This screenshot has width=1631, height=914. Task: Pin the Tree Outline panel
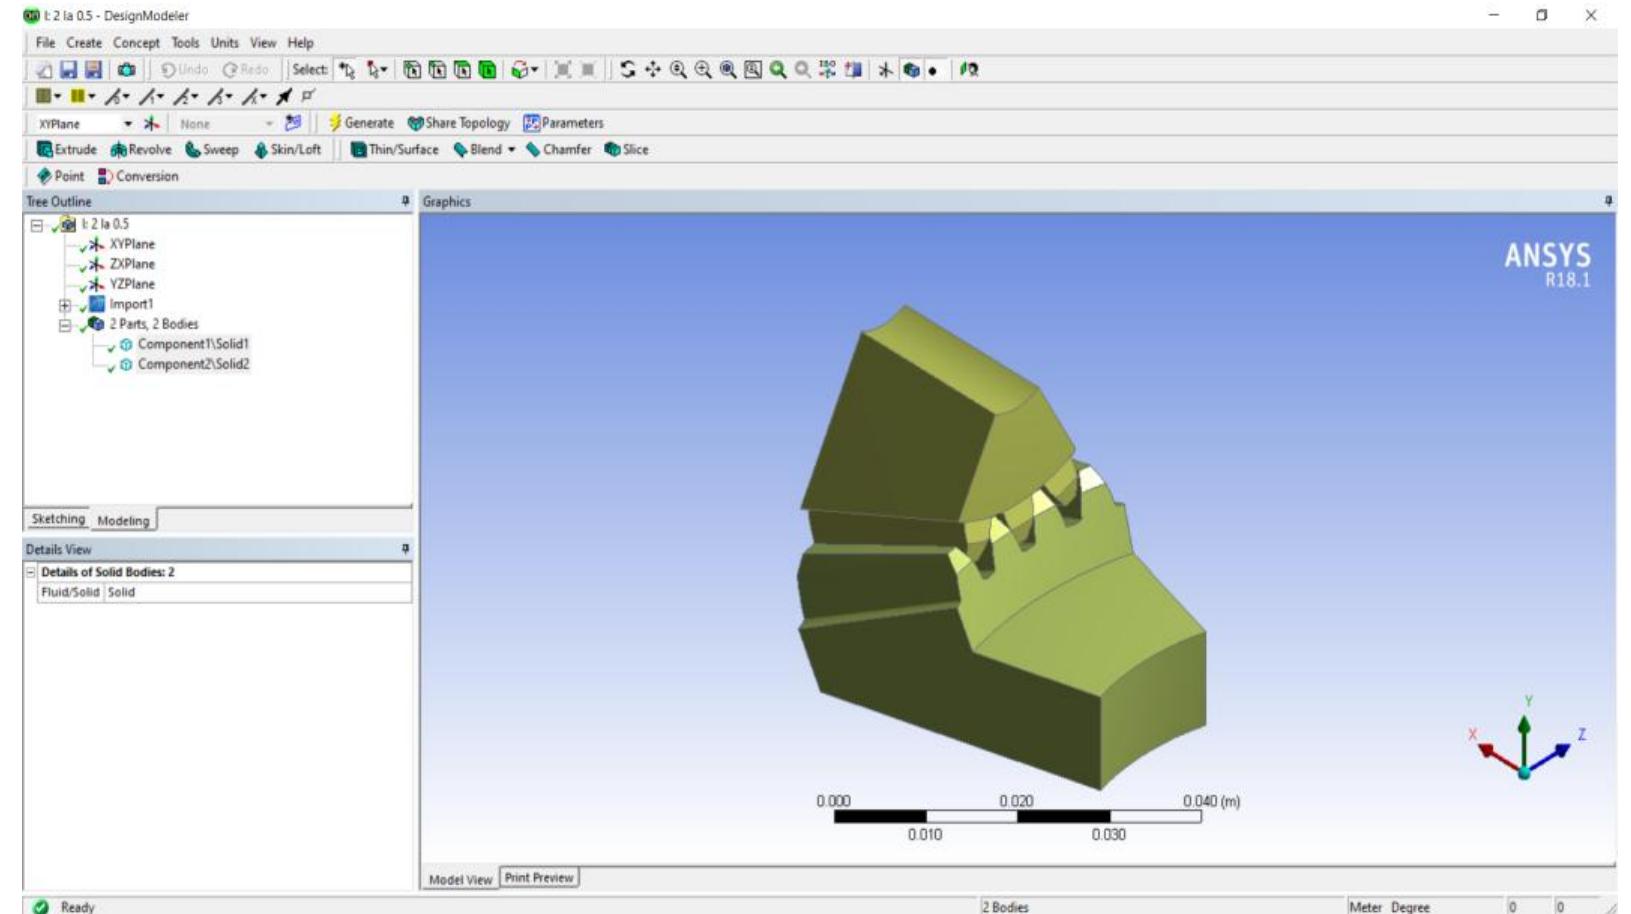click(x=405, y=202)
